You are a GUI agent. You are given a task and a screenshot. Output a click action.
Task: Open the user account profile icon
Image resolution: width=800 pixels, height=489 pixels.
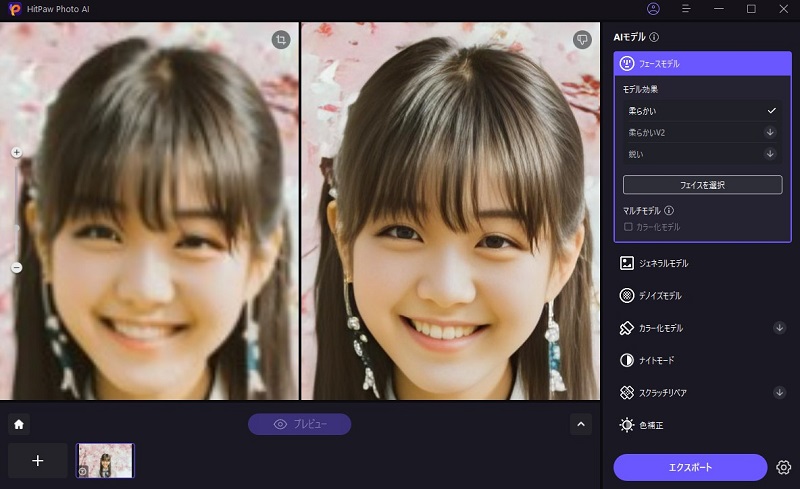pyautogui.click(x=653, y=9)
